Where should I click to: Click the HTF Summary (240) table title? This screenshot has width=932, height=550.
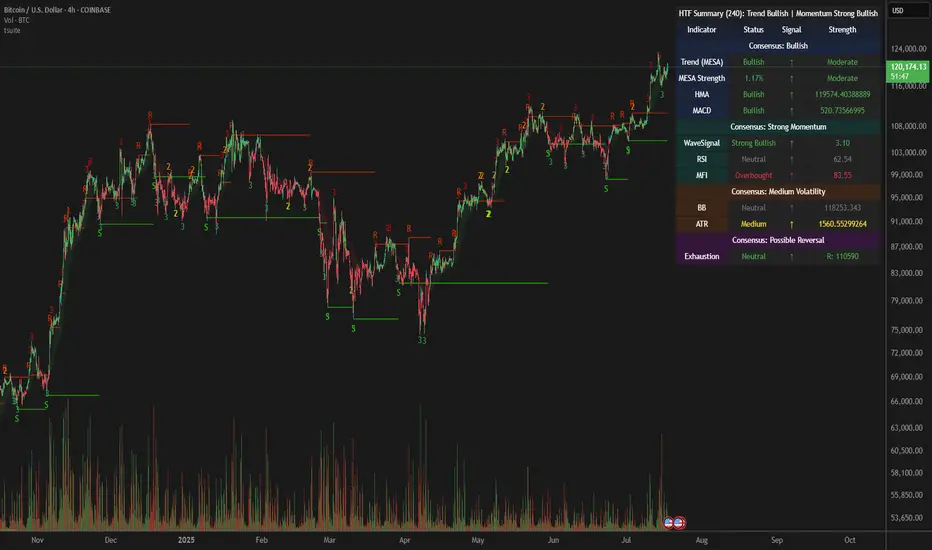[x=778, y=13]
